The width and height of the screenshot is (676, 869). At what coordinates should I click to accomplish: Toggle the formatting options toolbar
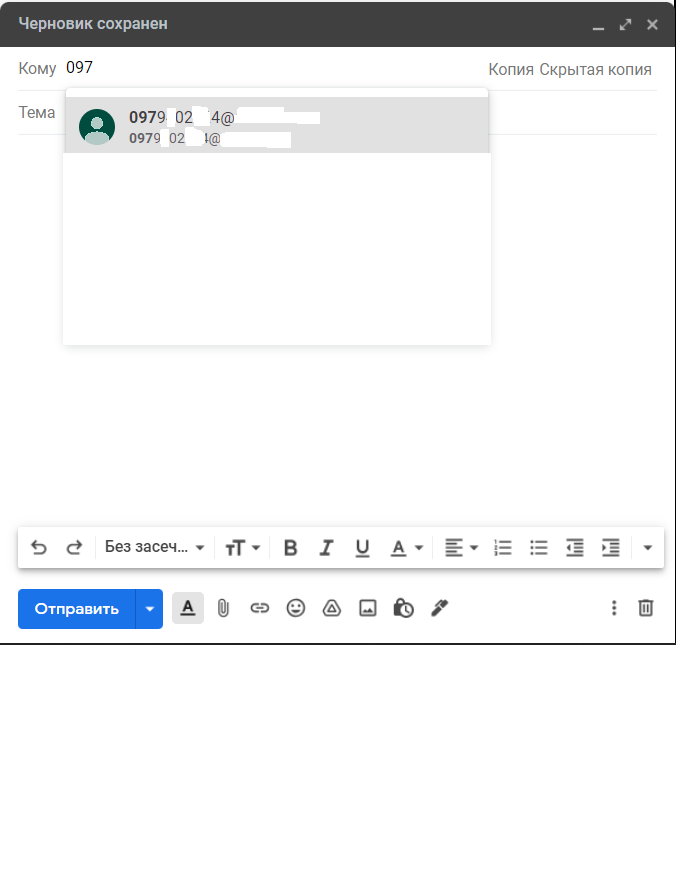tap(188, 608)
